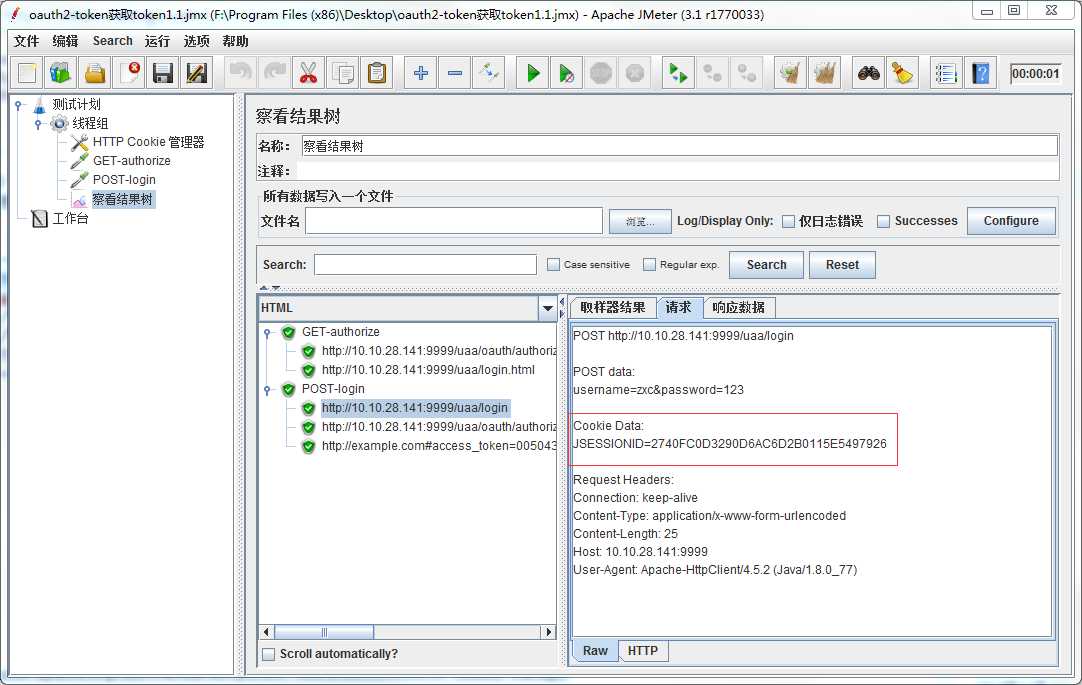Start the test with green play icon
The width and height of the screenshot is (1082, 685).
[x=533, y=72]
